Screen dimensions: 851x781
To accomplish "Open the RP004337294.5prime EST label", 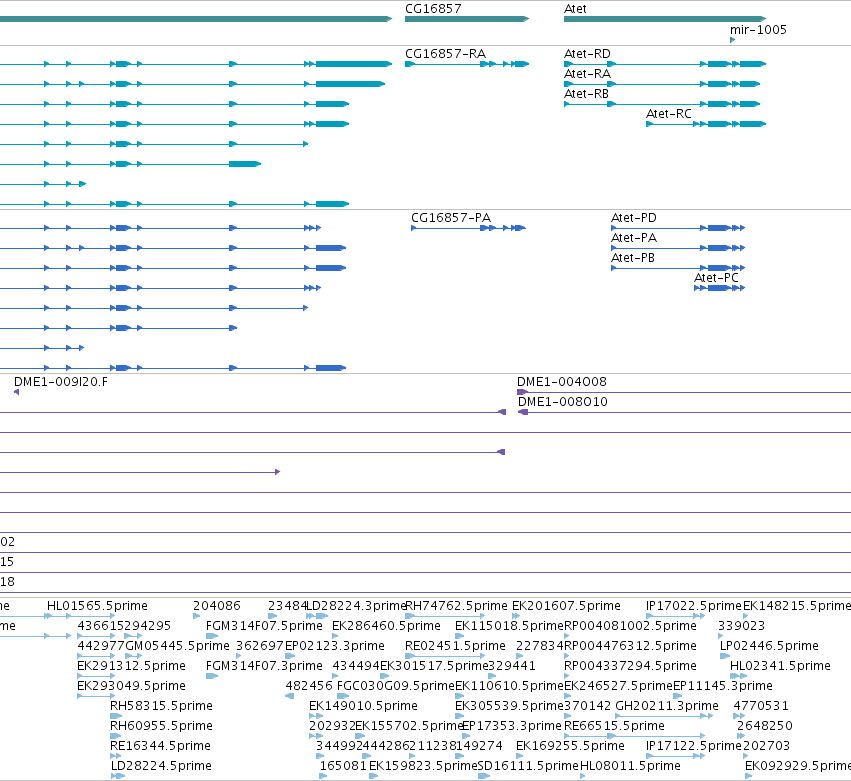I will [630, 666].
